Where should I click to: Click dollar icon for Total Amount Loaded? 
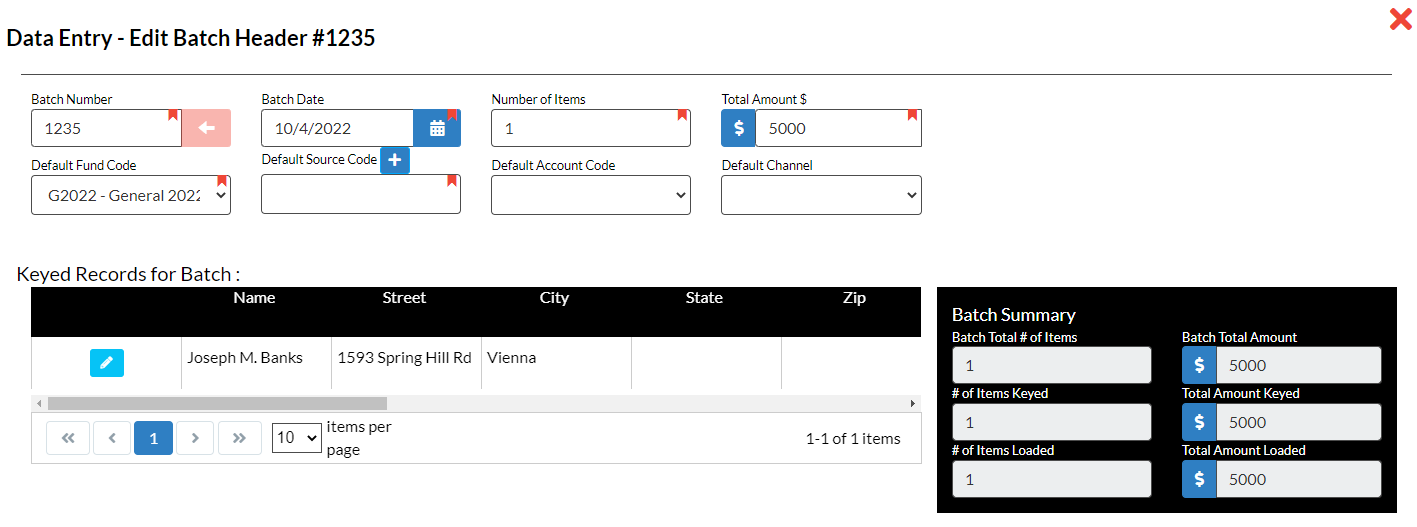[1199, 479]
